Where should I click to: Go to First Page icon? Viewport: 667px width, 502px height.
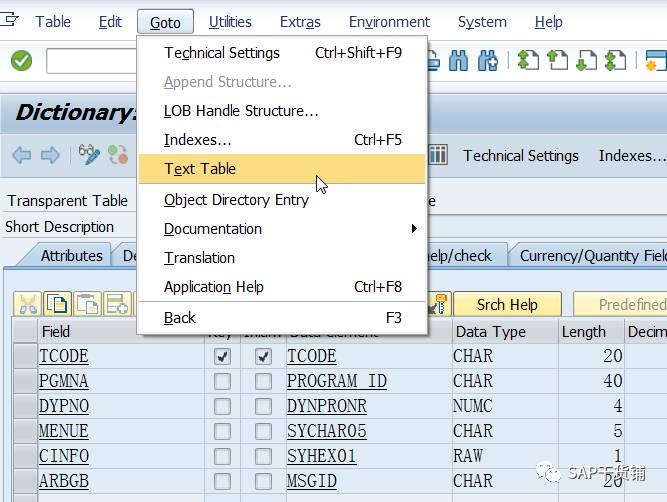click(x=528, y=60)
